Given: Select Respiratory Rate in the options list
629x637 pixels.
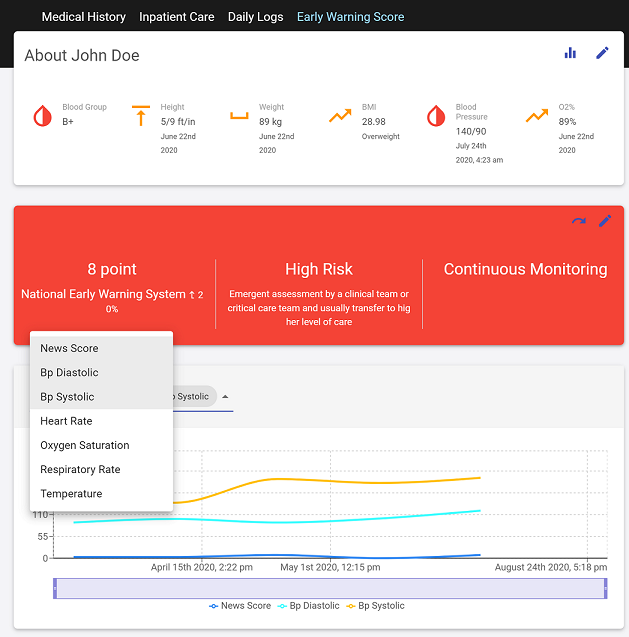Looking at the screenshot, I should pyautogui.click(x=80, y=470).
